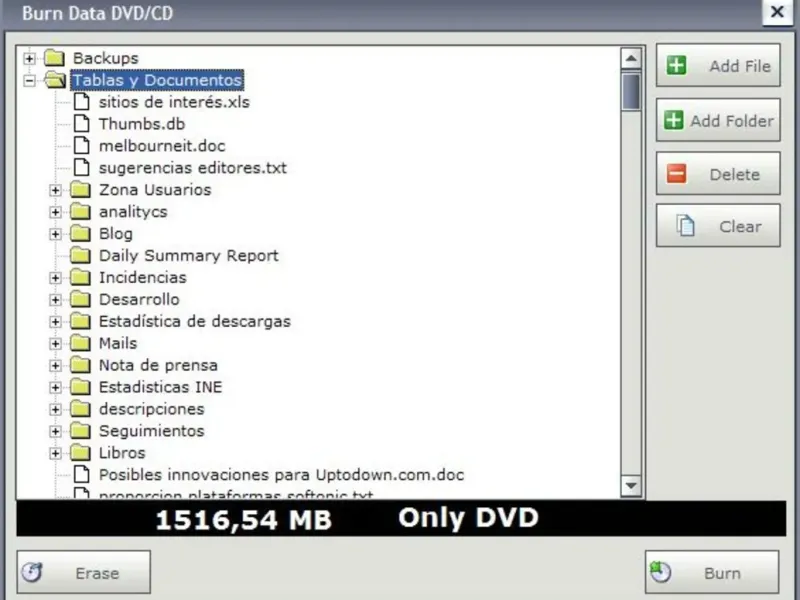
Task: Select sugerencias editores.txt file name
Action: 193,168
